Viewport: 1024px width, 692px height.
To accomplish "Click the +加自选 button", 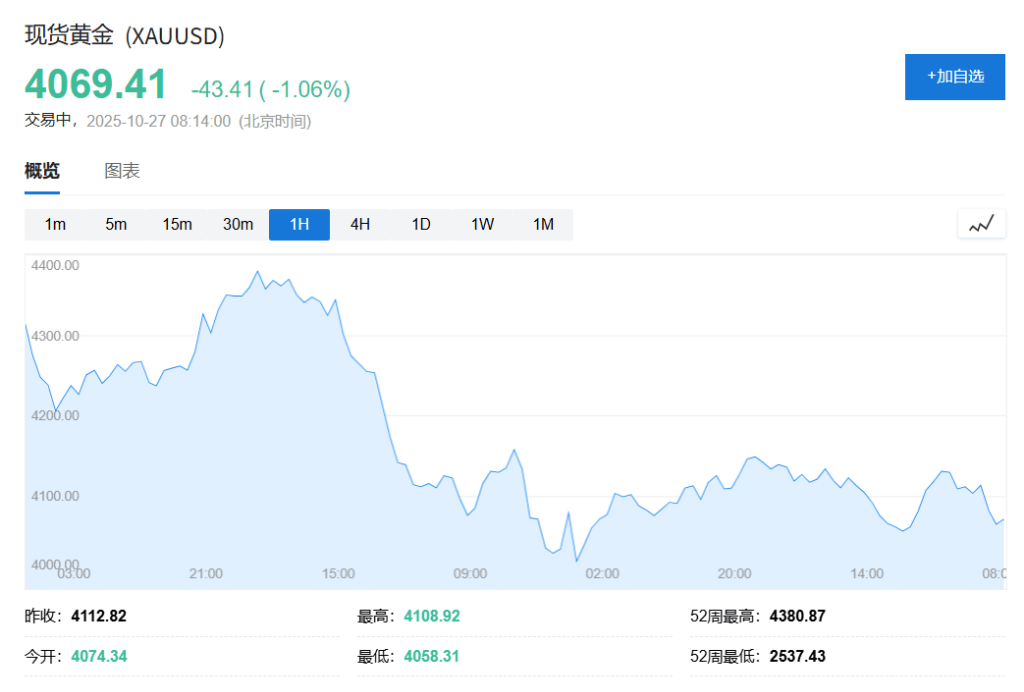I will tap(954, 76).
